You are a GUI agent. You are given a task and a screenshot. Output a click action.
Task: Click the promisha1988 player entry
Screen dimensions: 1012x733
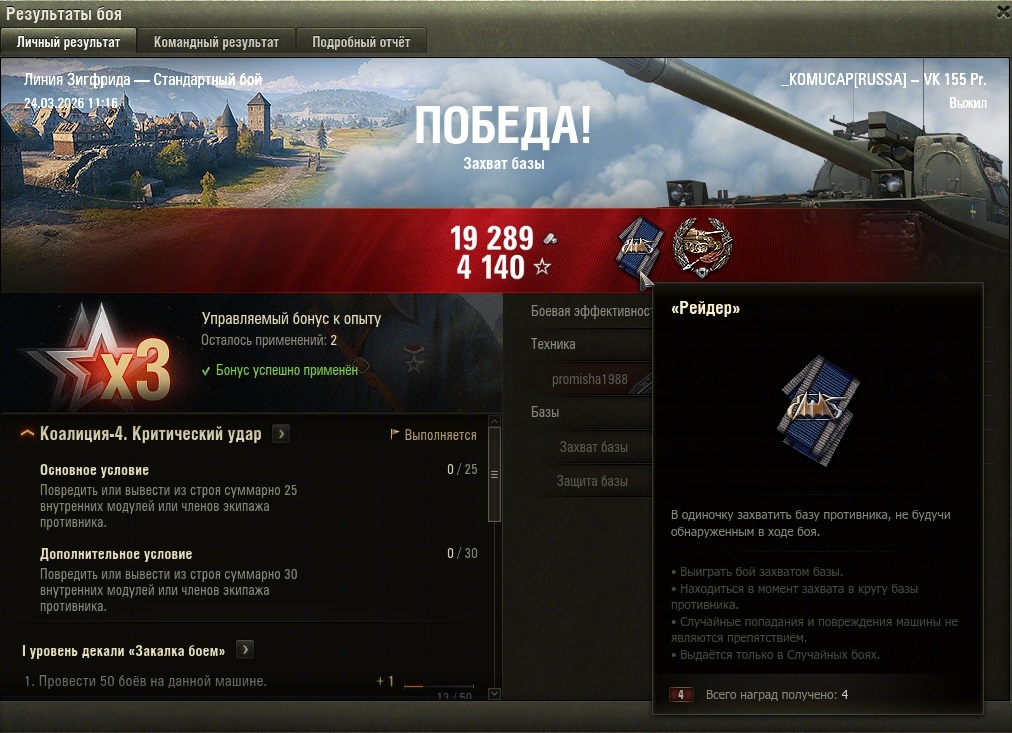click(589, 379)
